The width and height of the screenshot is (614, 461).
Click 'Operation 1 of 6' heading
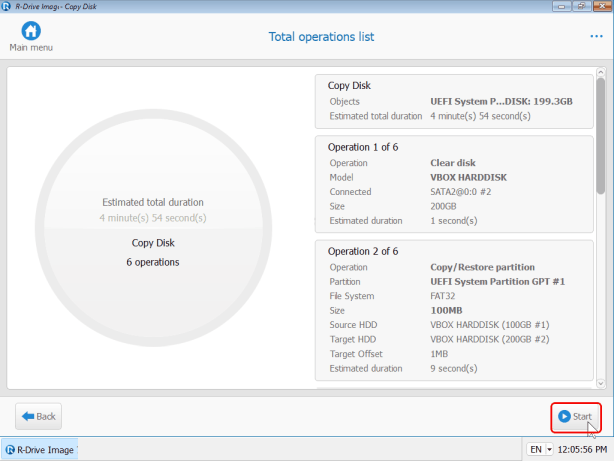[x=363, y=147]
